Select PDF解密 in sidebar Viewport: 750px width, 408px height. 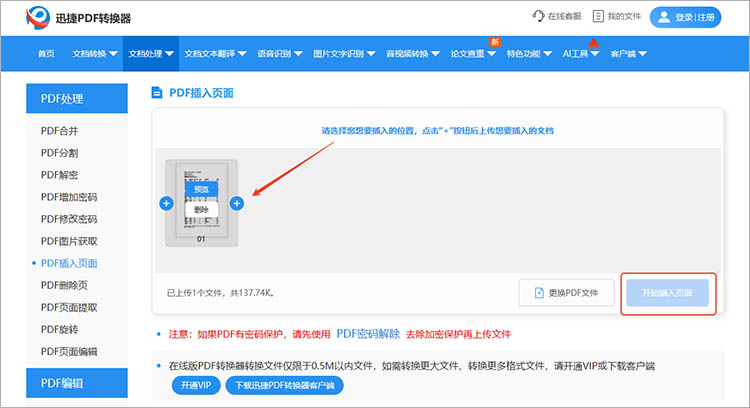coord(59,175)
